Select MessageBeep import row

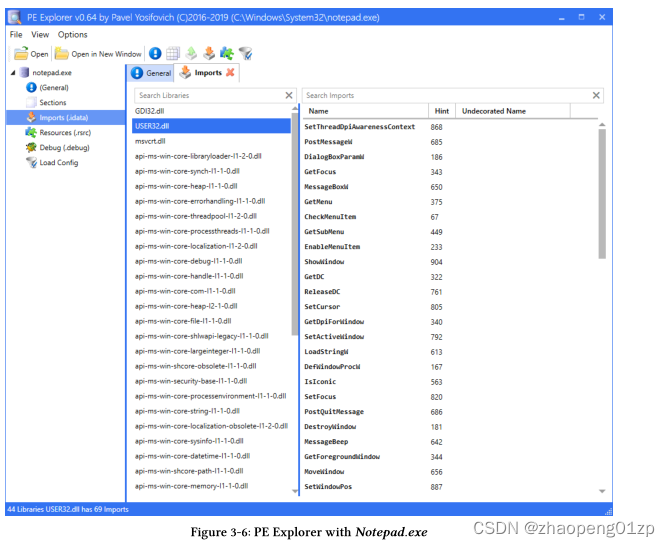[449, 442]
